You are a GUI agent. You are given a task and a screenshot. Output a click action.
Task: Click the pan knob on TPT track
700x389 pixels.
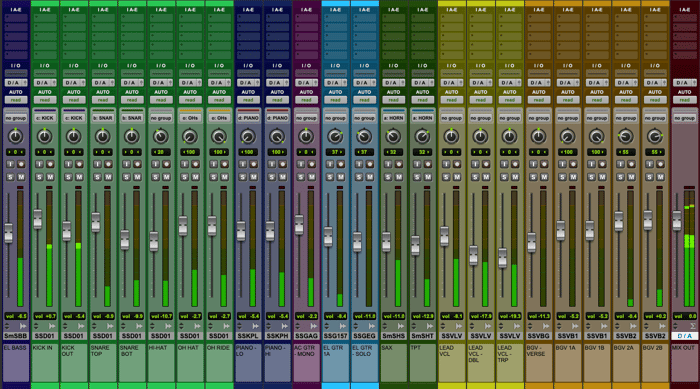click(x=422, y=136)
